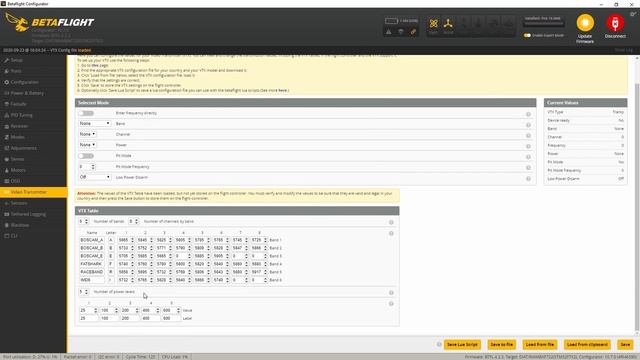Click BOSCAM_A channel 1 frequency 5865
Viewport: 640px width, 360px height.
tap(126, 240)
